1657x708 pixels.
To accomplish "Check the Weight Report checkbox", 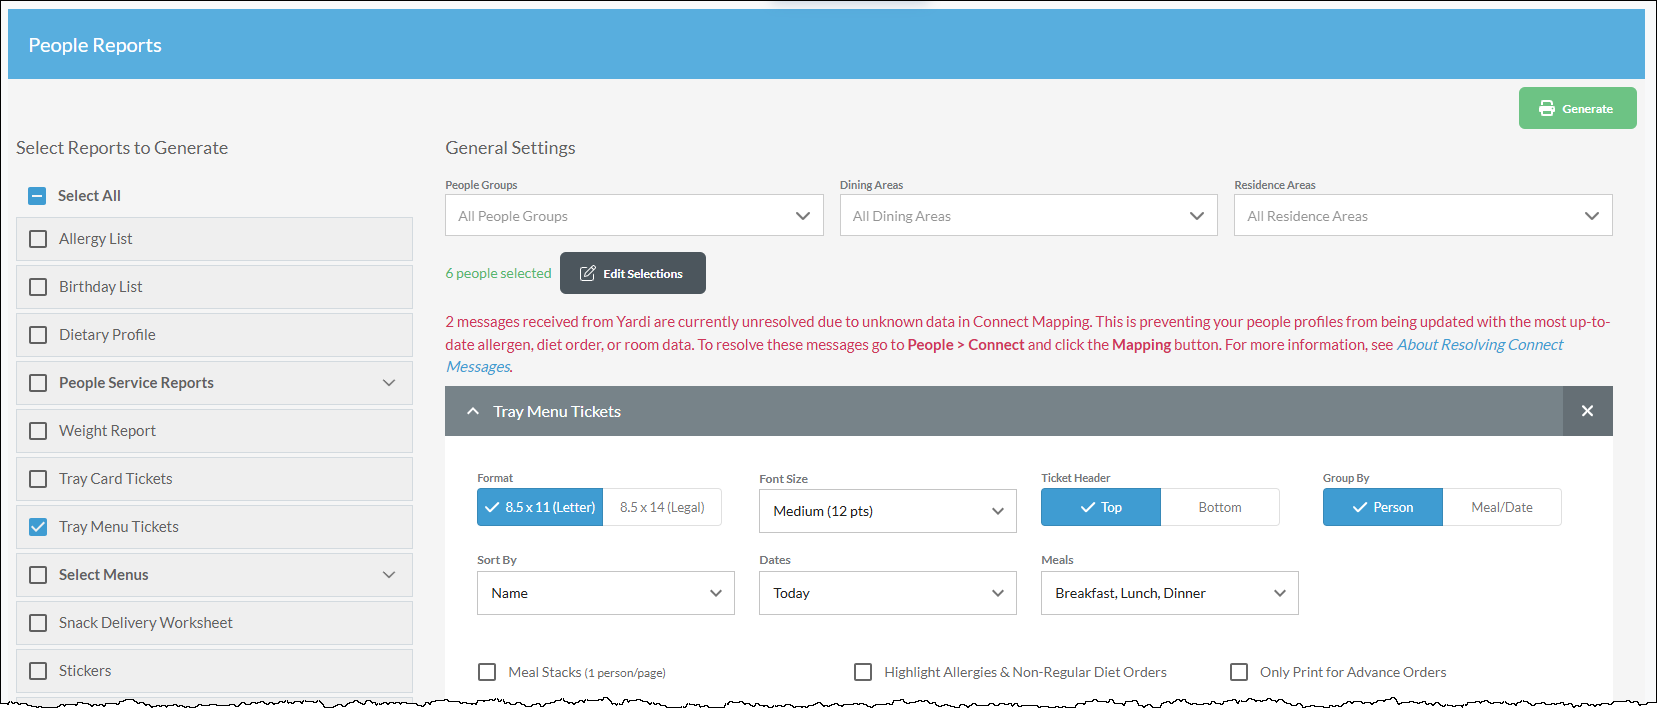I will [38, 431].
